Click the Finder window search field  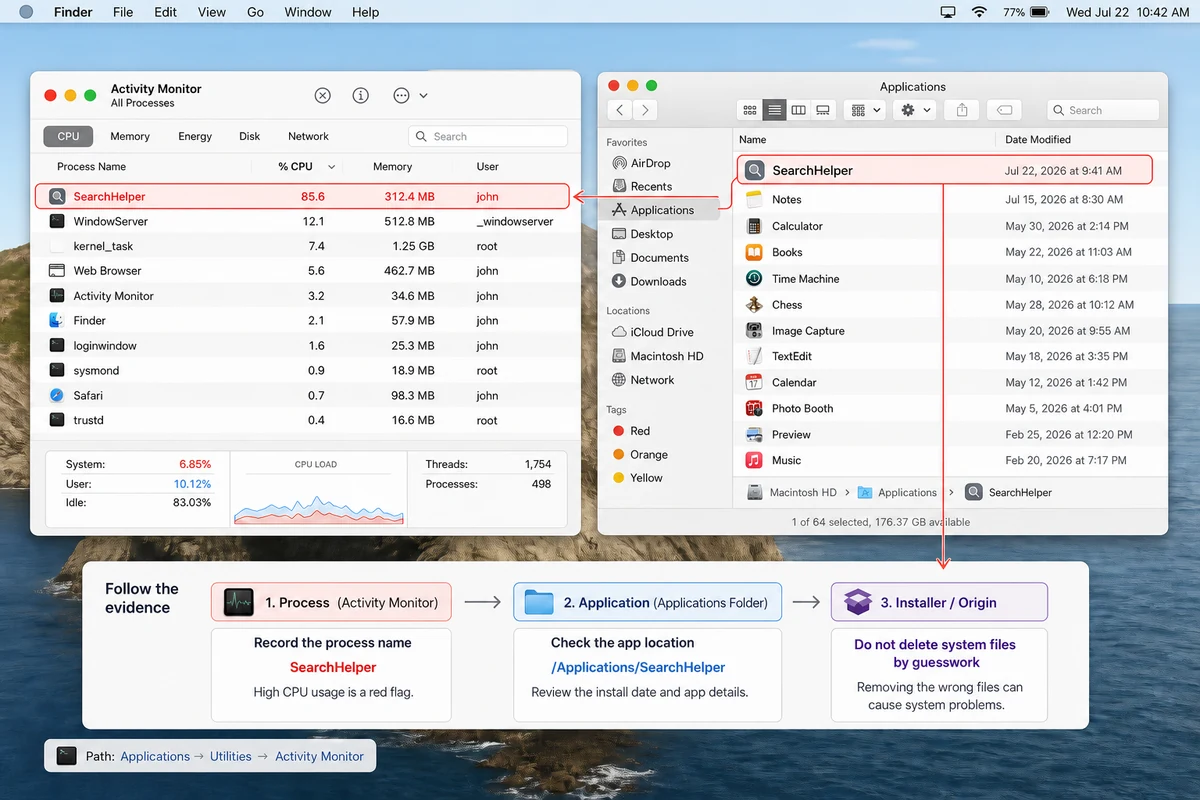tap(1103, 110)
